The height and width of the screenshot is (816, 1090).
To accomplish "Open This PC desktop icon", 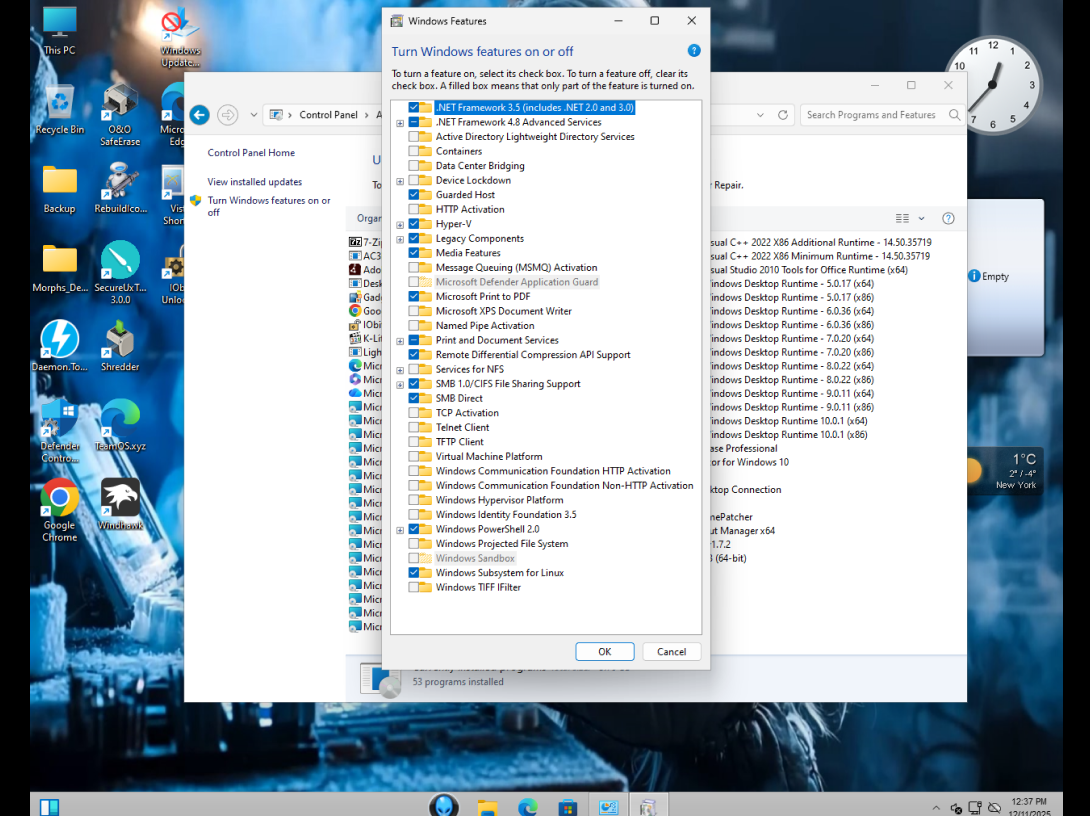I will (x=59, y=31).
